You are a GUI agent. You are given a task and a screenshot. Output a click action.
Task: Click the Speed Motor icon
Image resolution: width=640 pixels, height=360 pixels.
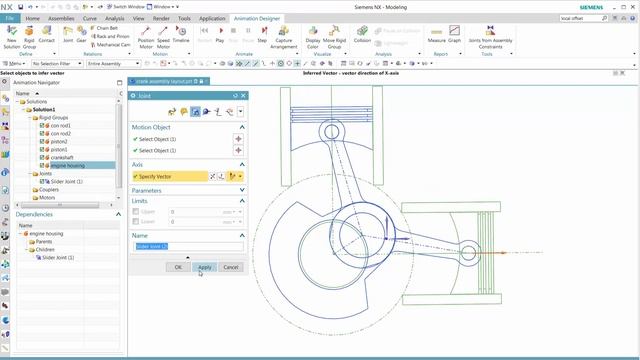(163, 37)
